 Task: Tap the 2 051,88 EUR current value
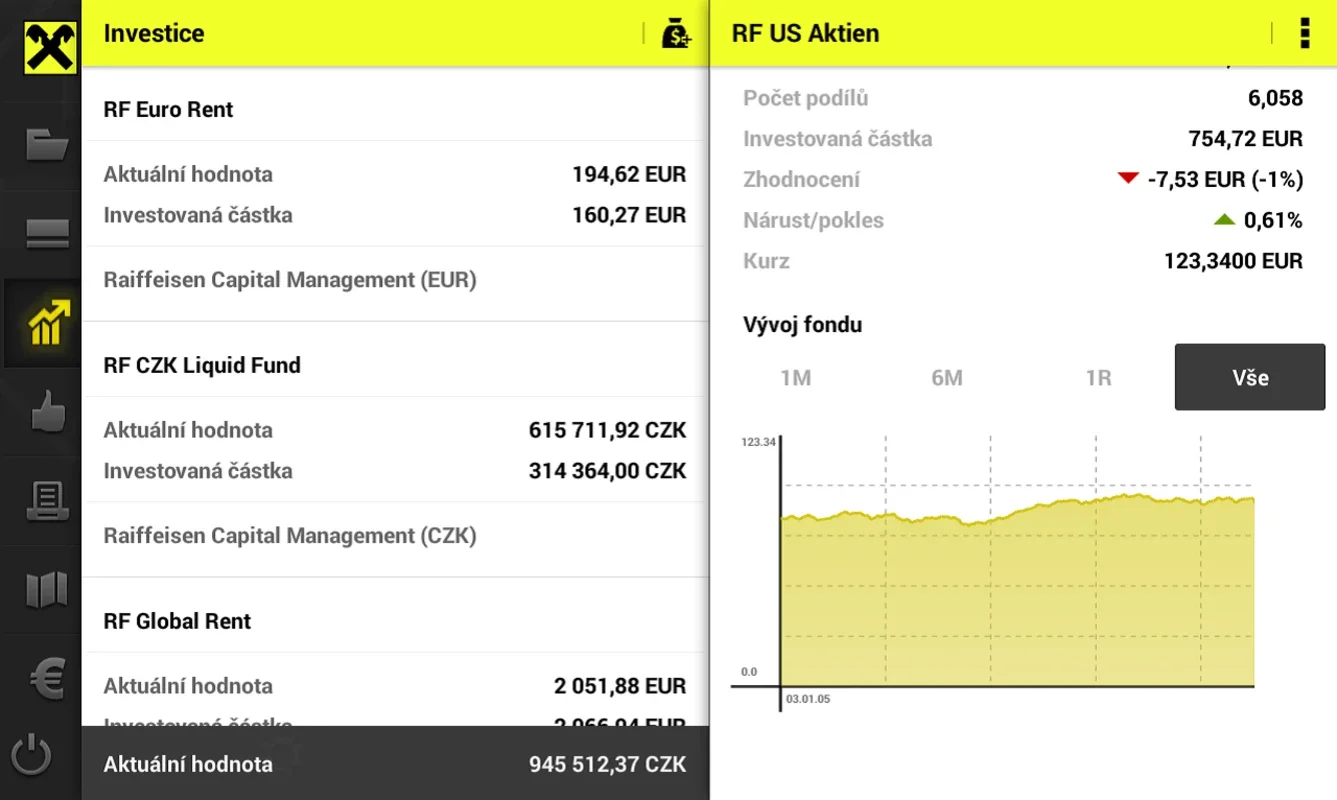pos(620,687)
